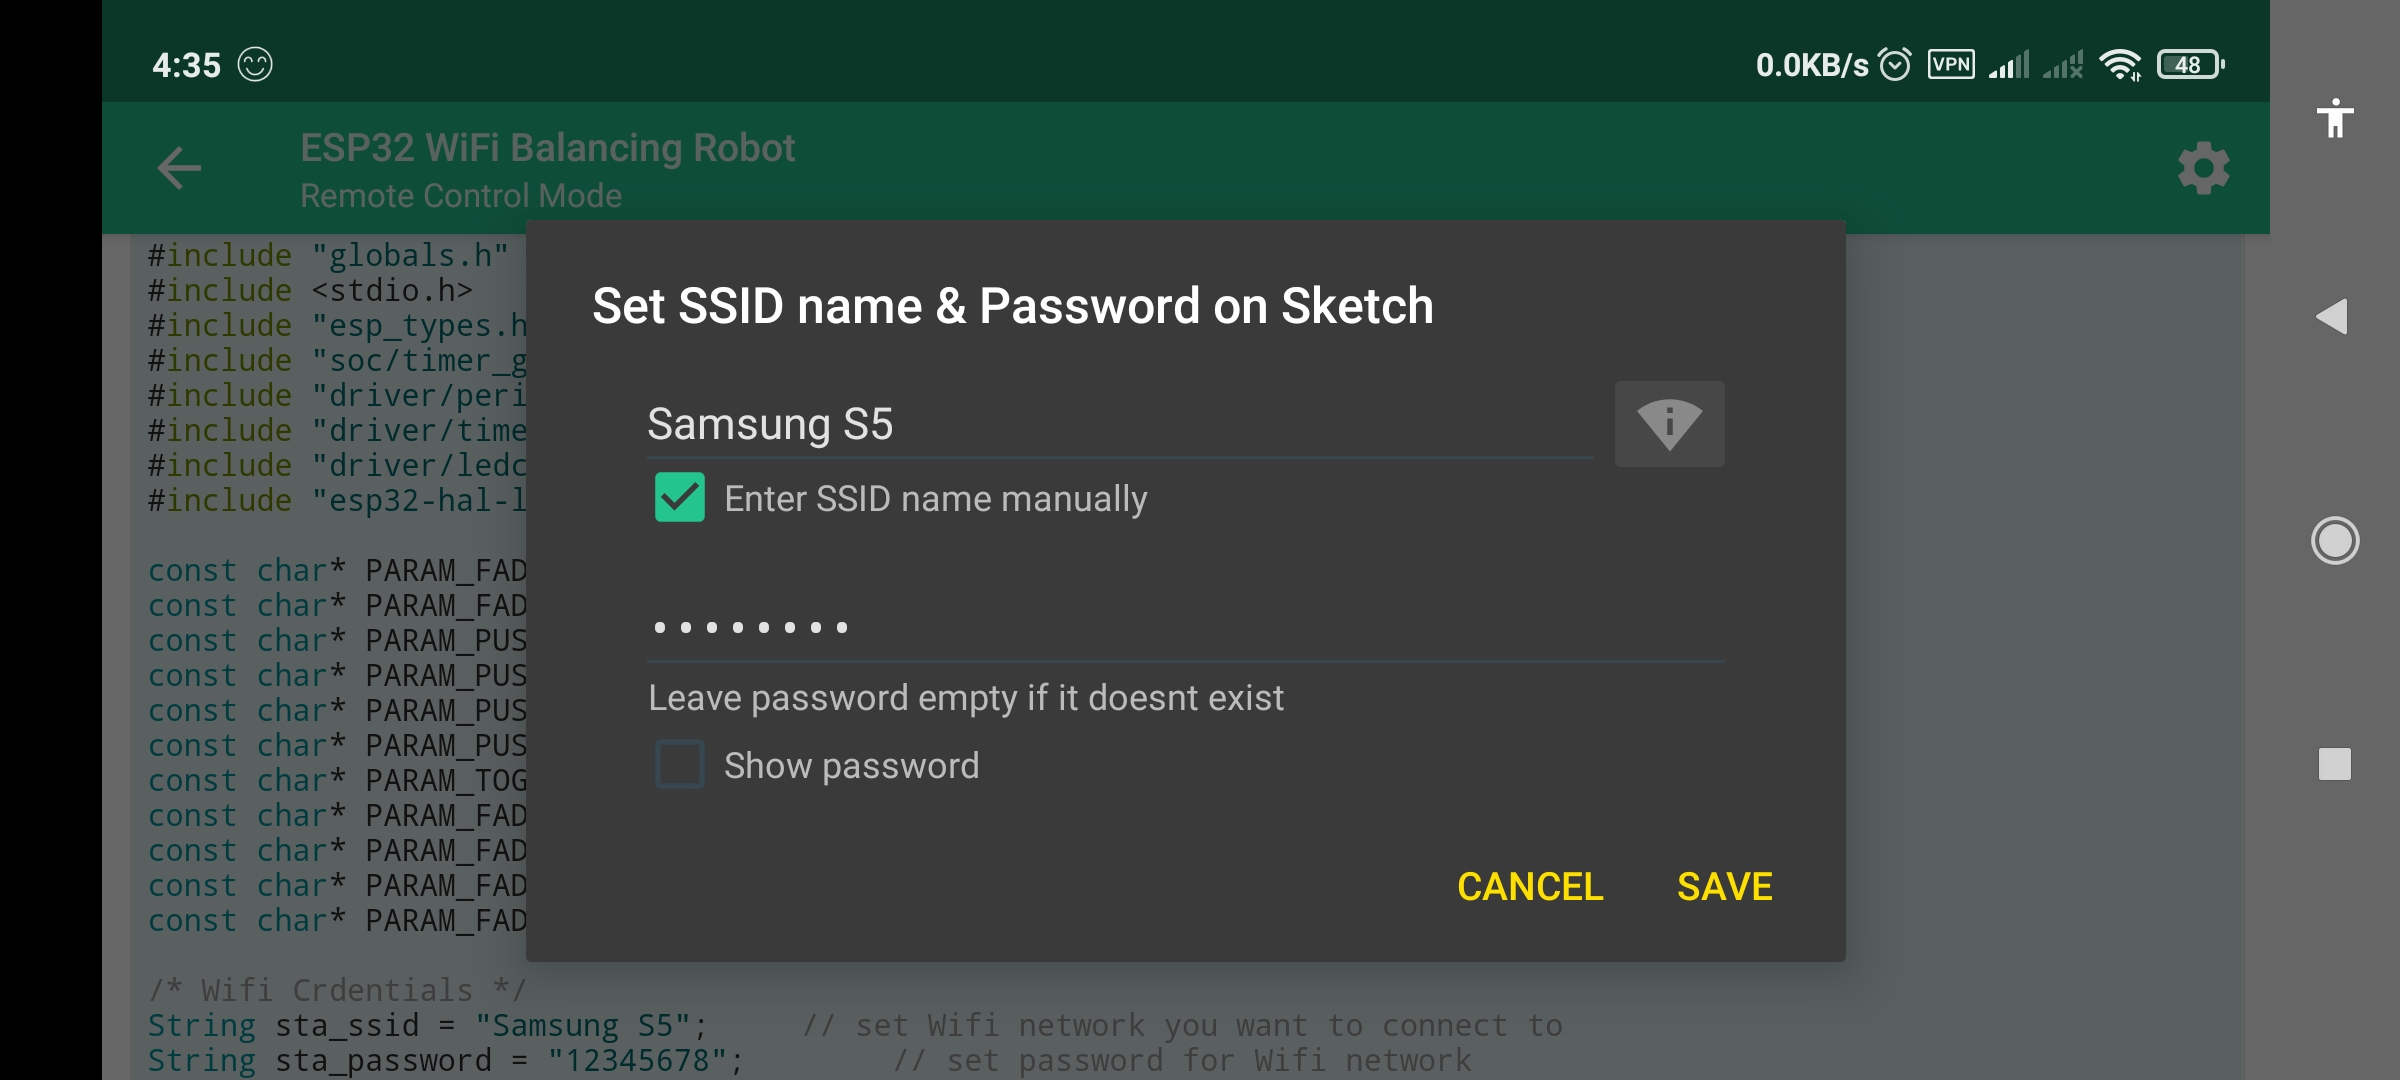Open settings via gear icon

click(x=2203, y=168)
